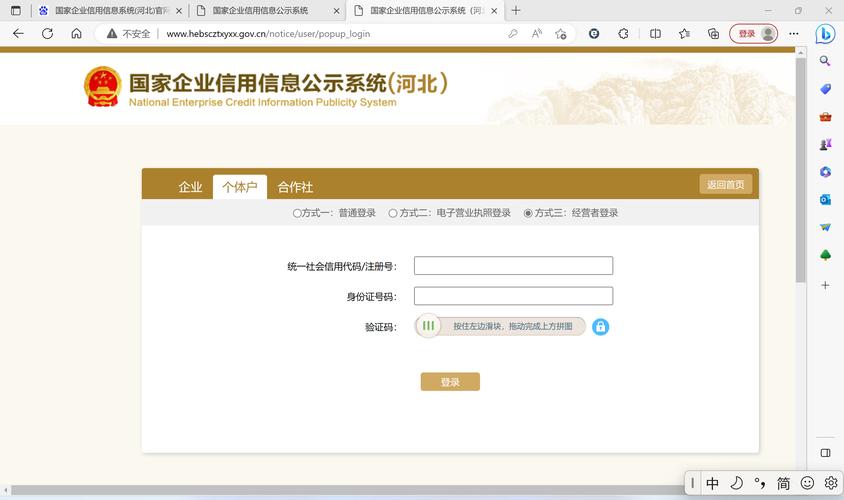Click the vertical page scrollbar
This screenshot has height=500, width=844.
click(x=800, y=170)
